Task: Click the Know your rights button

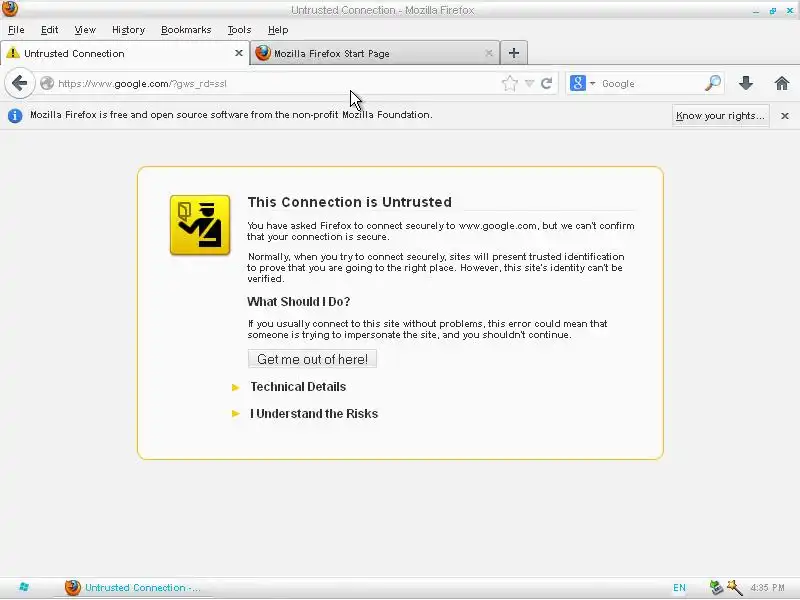Action: click(x=720, y=116)
